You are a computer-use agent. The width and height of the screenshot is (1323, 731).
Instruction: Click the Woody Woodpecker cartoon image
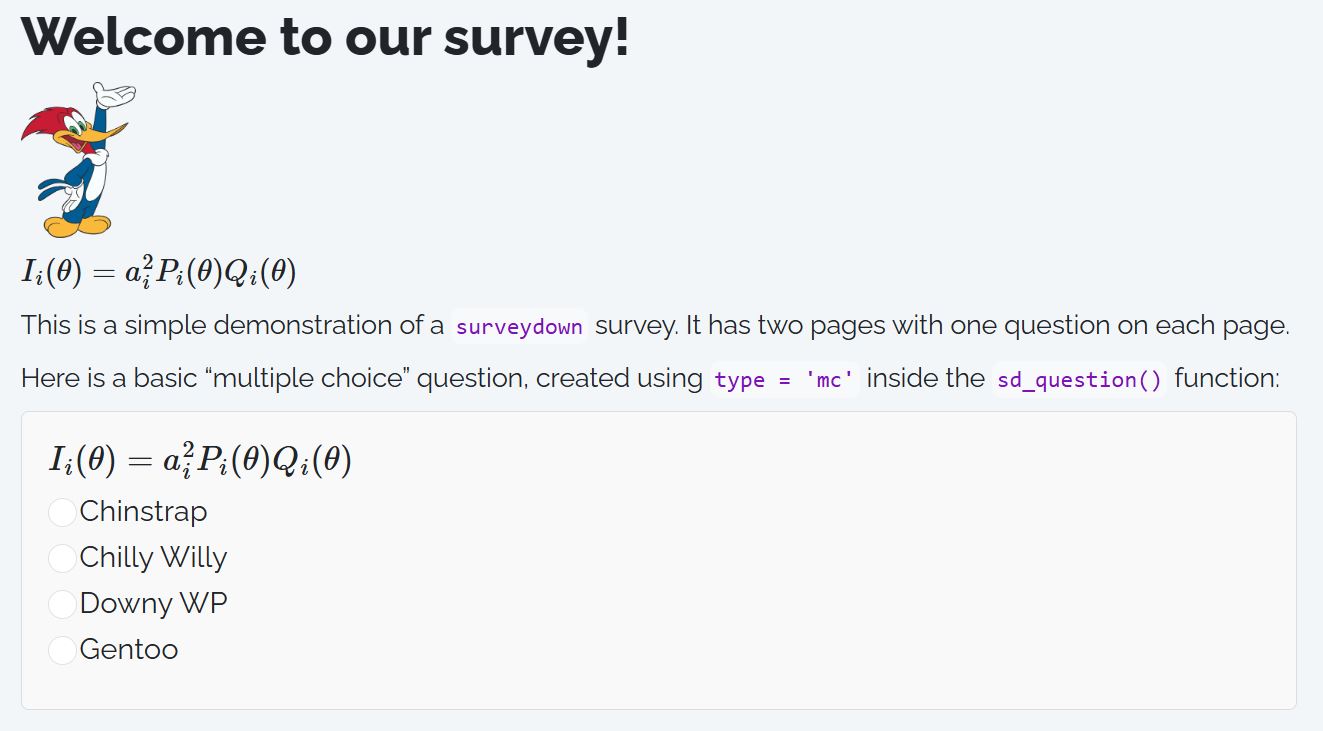tap(78, 160)
